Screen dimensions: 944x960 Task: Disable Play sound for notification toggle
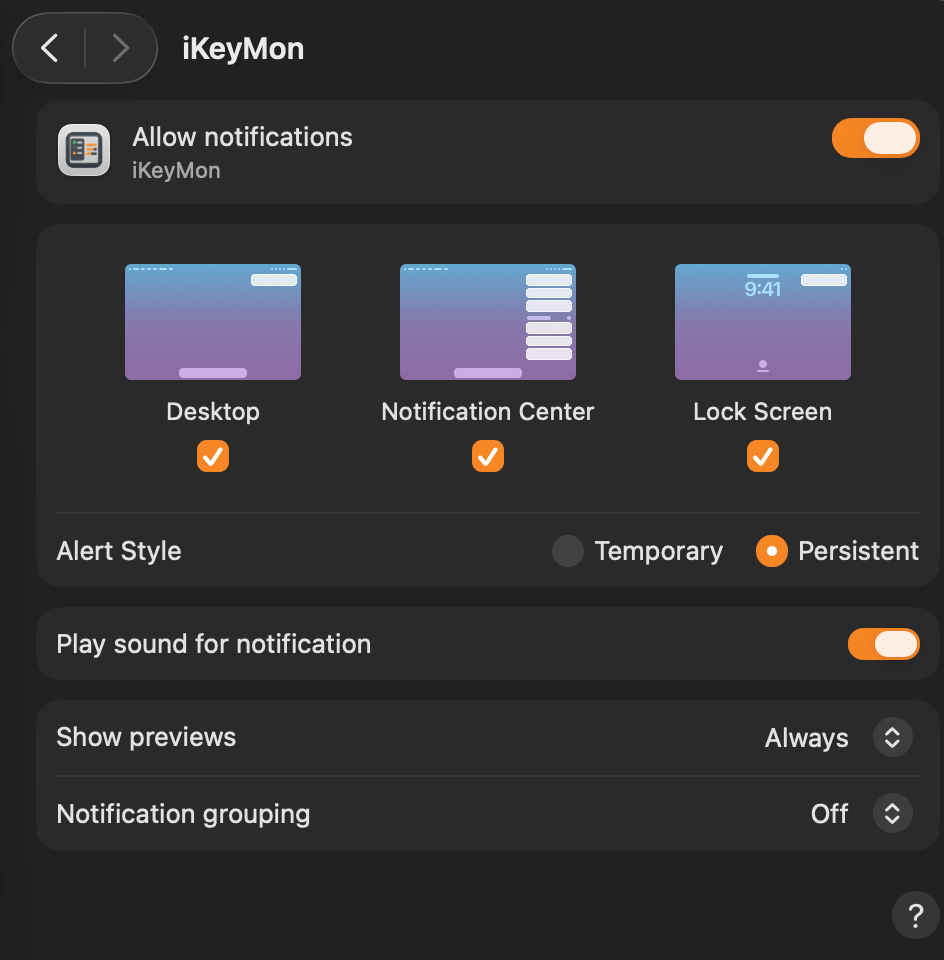[x=883, y=644]
